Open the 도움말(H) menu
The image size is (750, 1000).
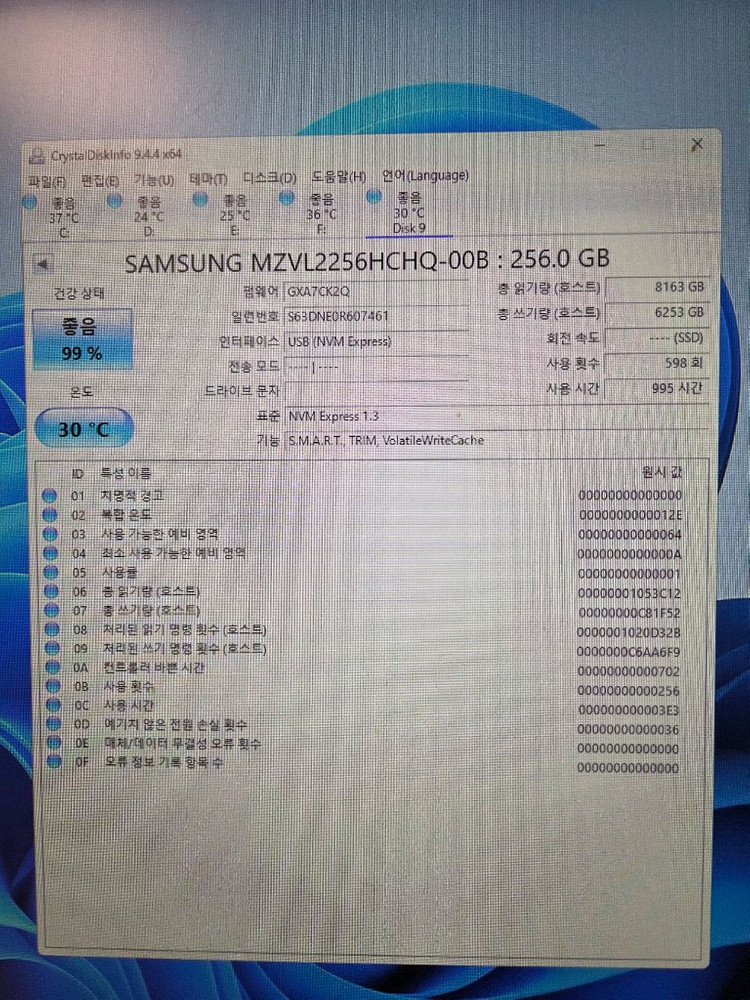(339, 177)
